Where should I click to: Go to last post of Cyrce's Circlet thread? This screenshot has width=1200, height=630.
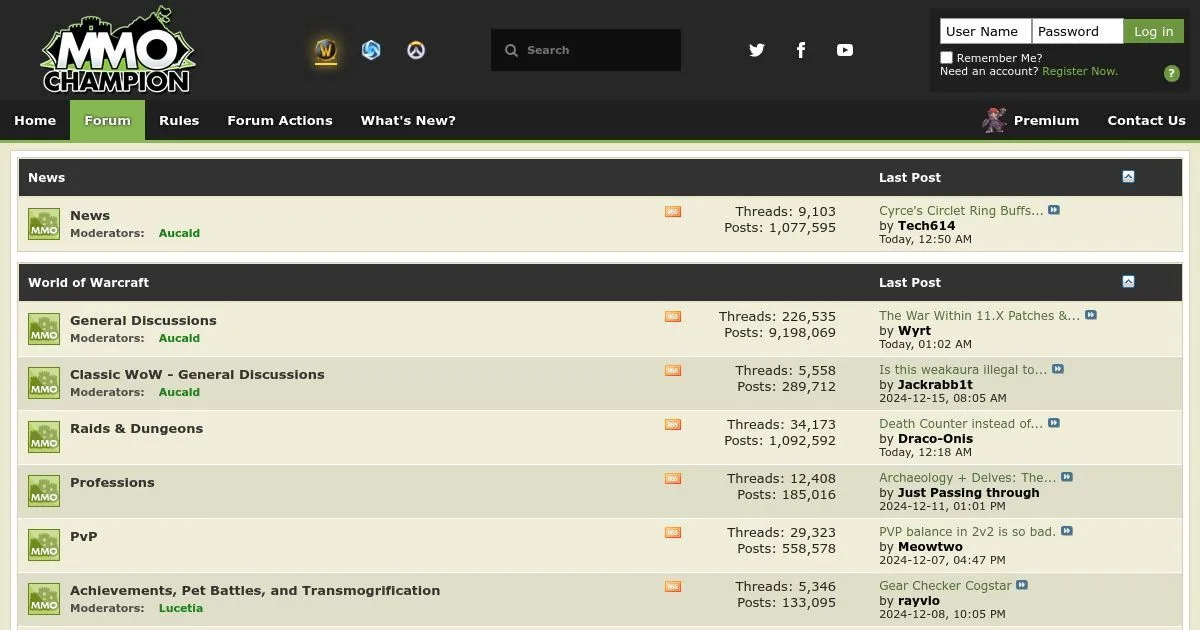(x=1054, y=210)
